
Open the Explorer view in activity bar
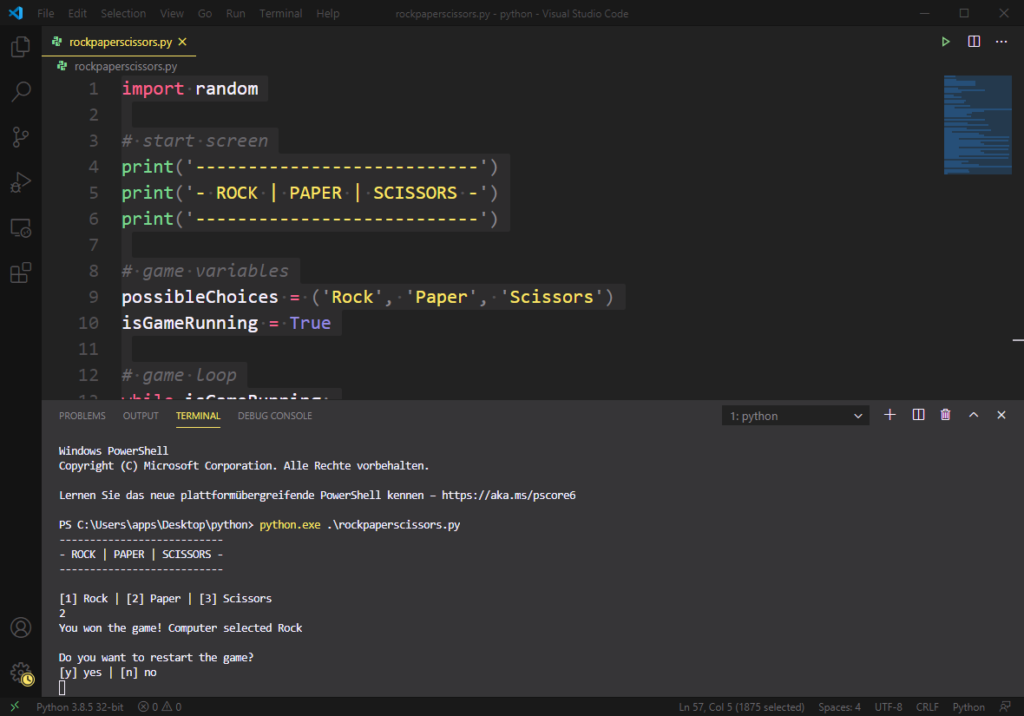pos(20,47)
